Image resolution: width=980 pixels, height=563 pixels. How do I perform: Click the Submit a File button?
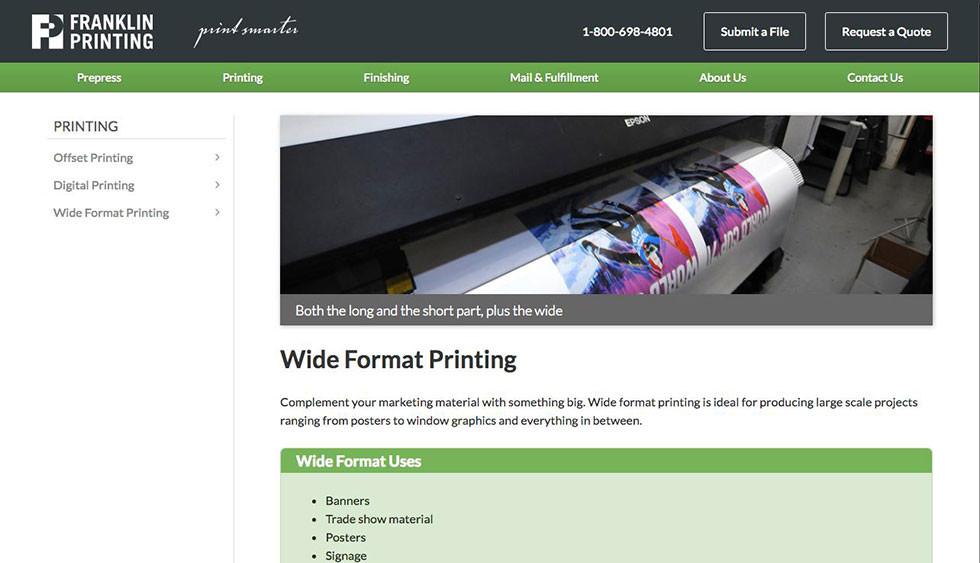754,31
